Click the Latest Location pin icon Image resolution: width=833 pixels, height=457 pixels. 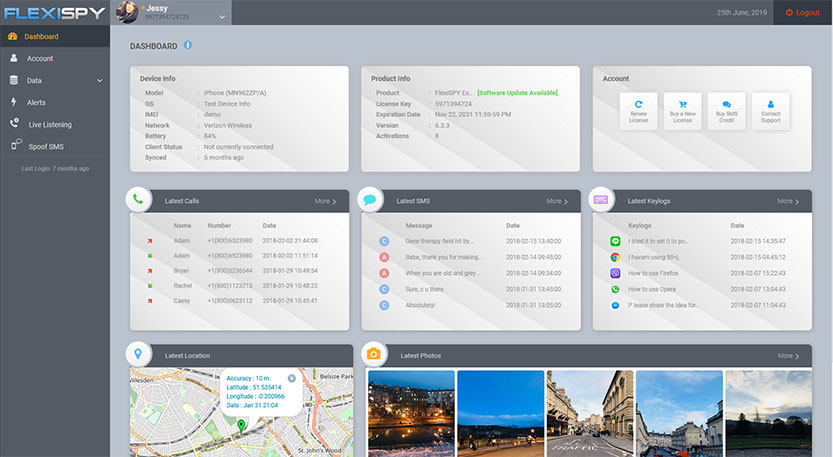138,354
